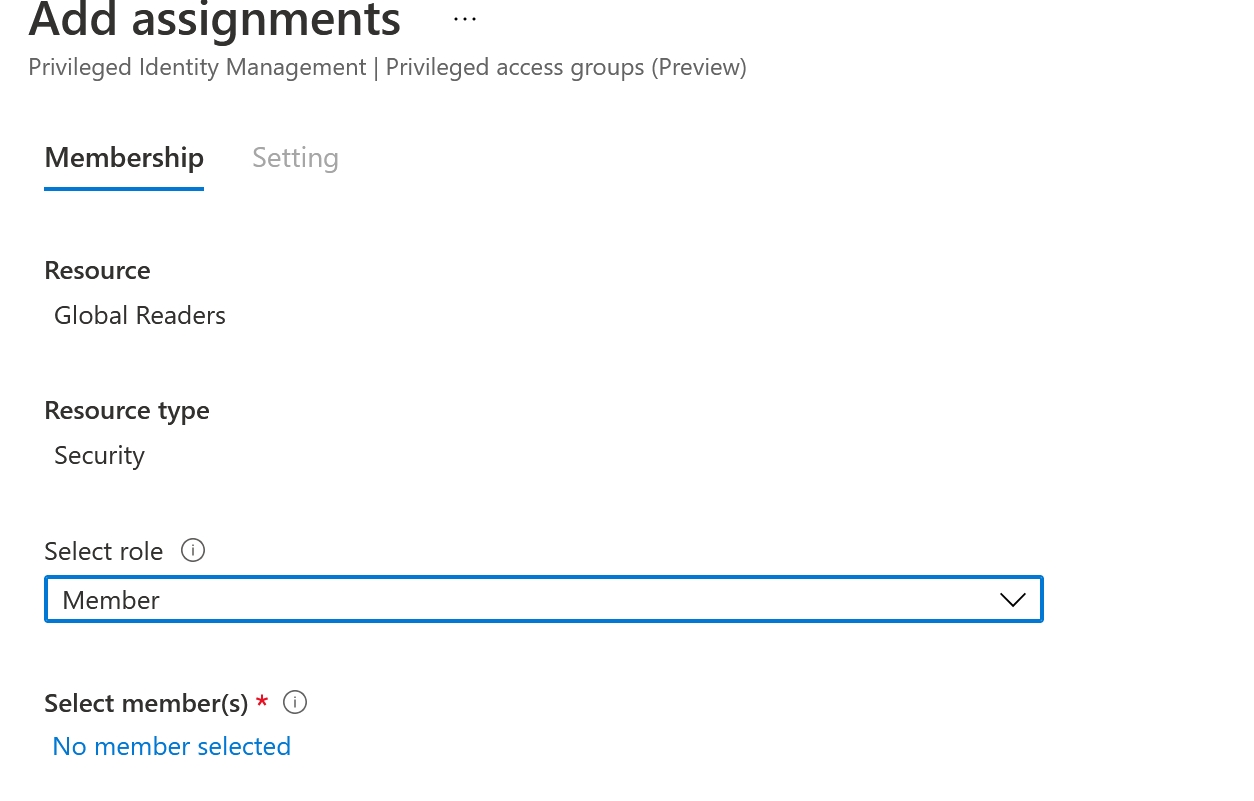Switch to the Membership tab
This screenshot has height=801, width=1254.
pyautogui.click(x=124, y=158)
